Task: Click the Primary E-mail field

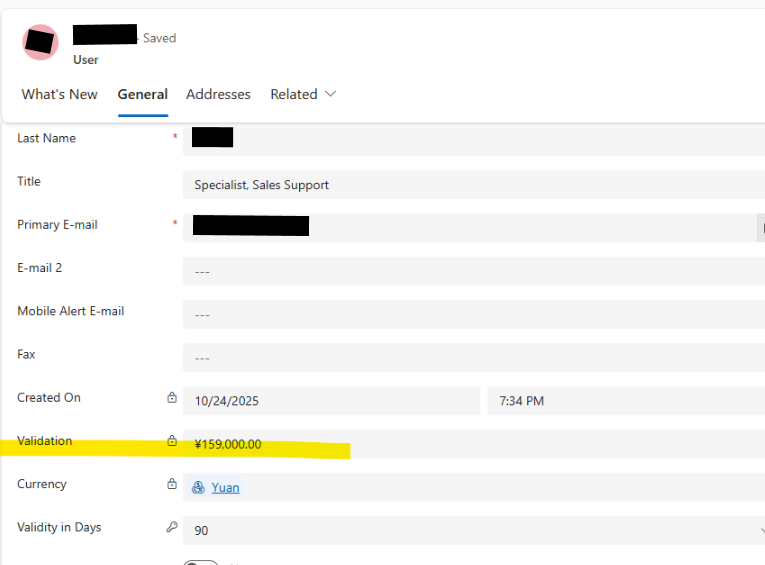Action: point(469,227)
